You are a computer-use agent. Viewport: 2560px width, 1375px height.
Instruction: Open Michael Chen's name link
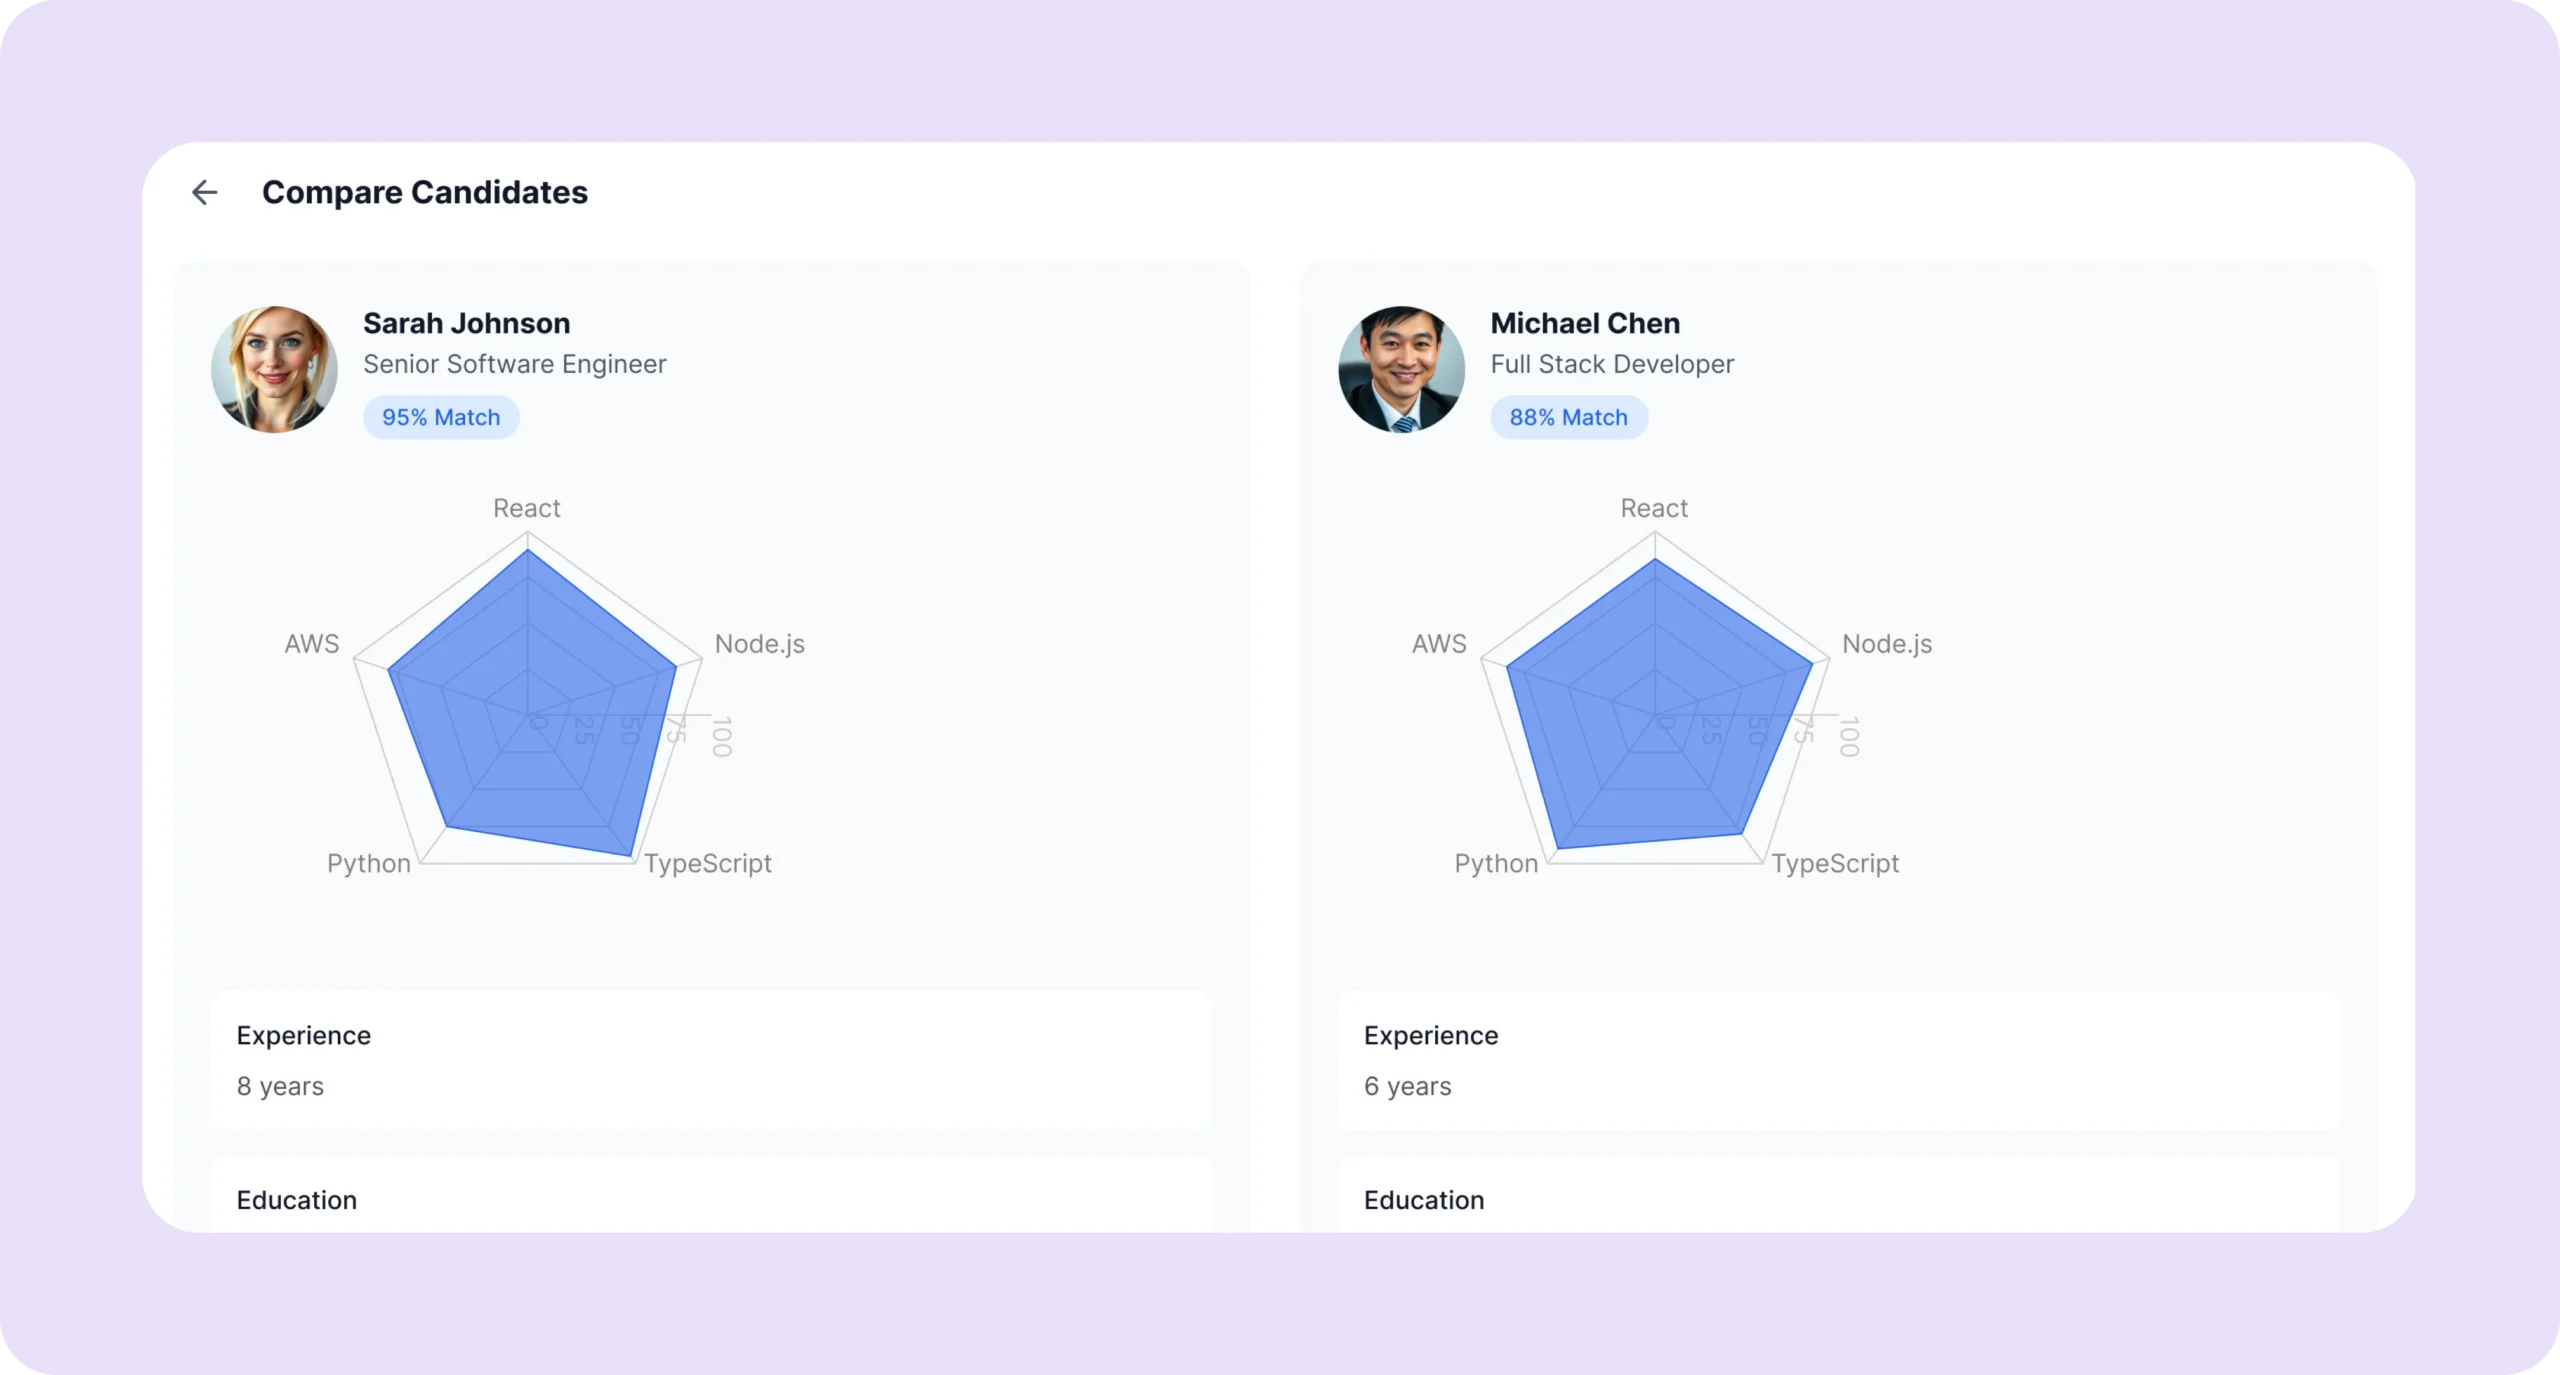pyautogui.click(x=1585, y=323)
